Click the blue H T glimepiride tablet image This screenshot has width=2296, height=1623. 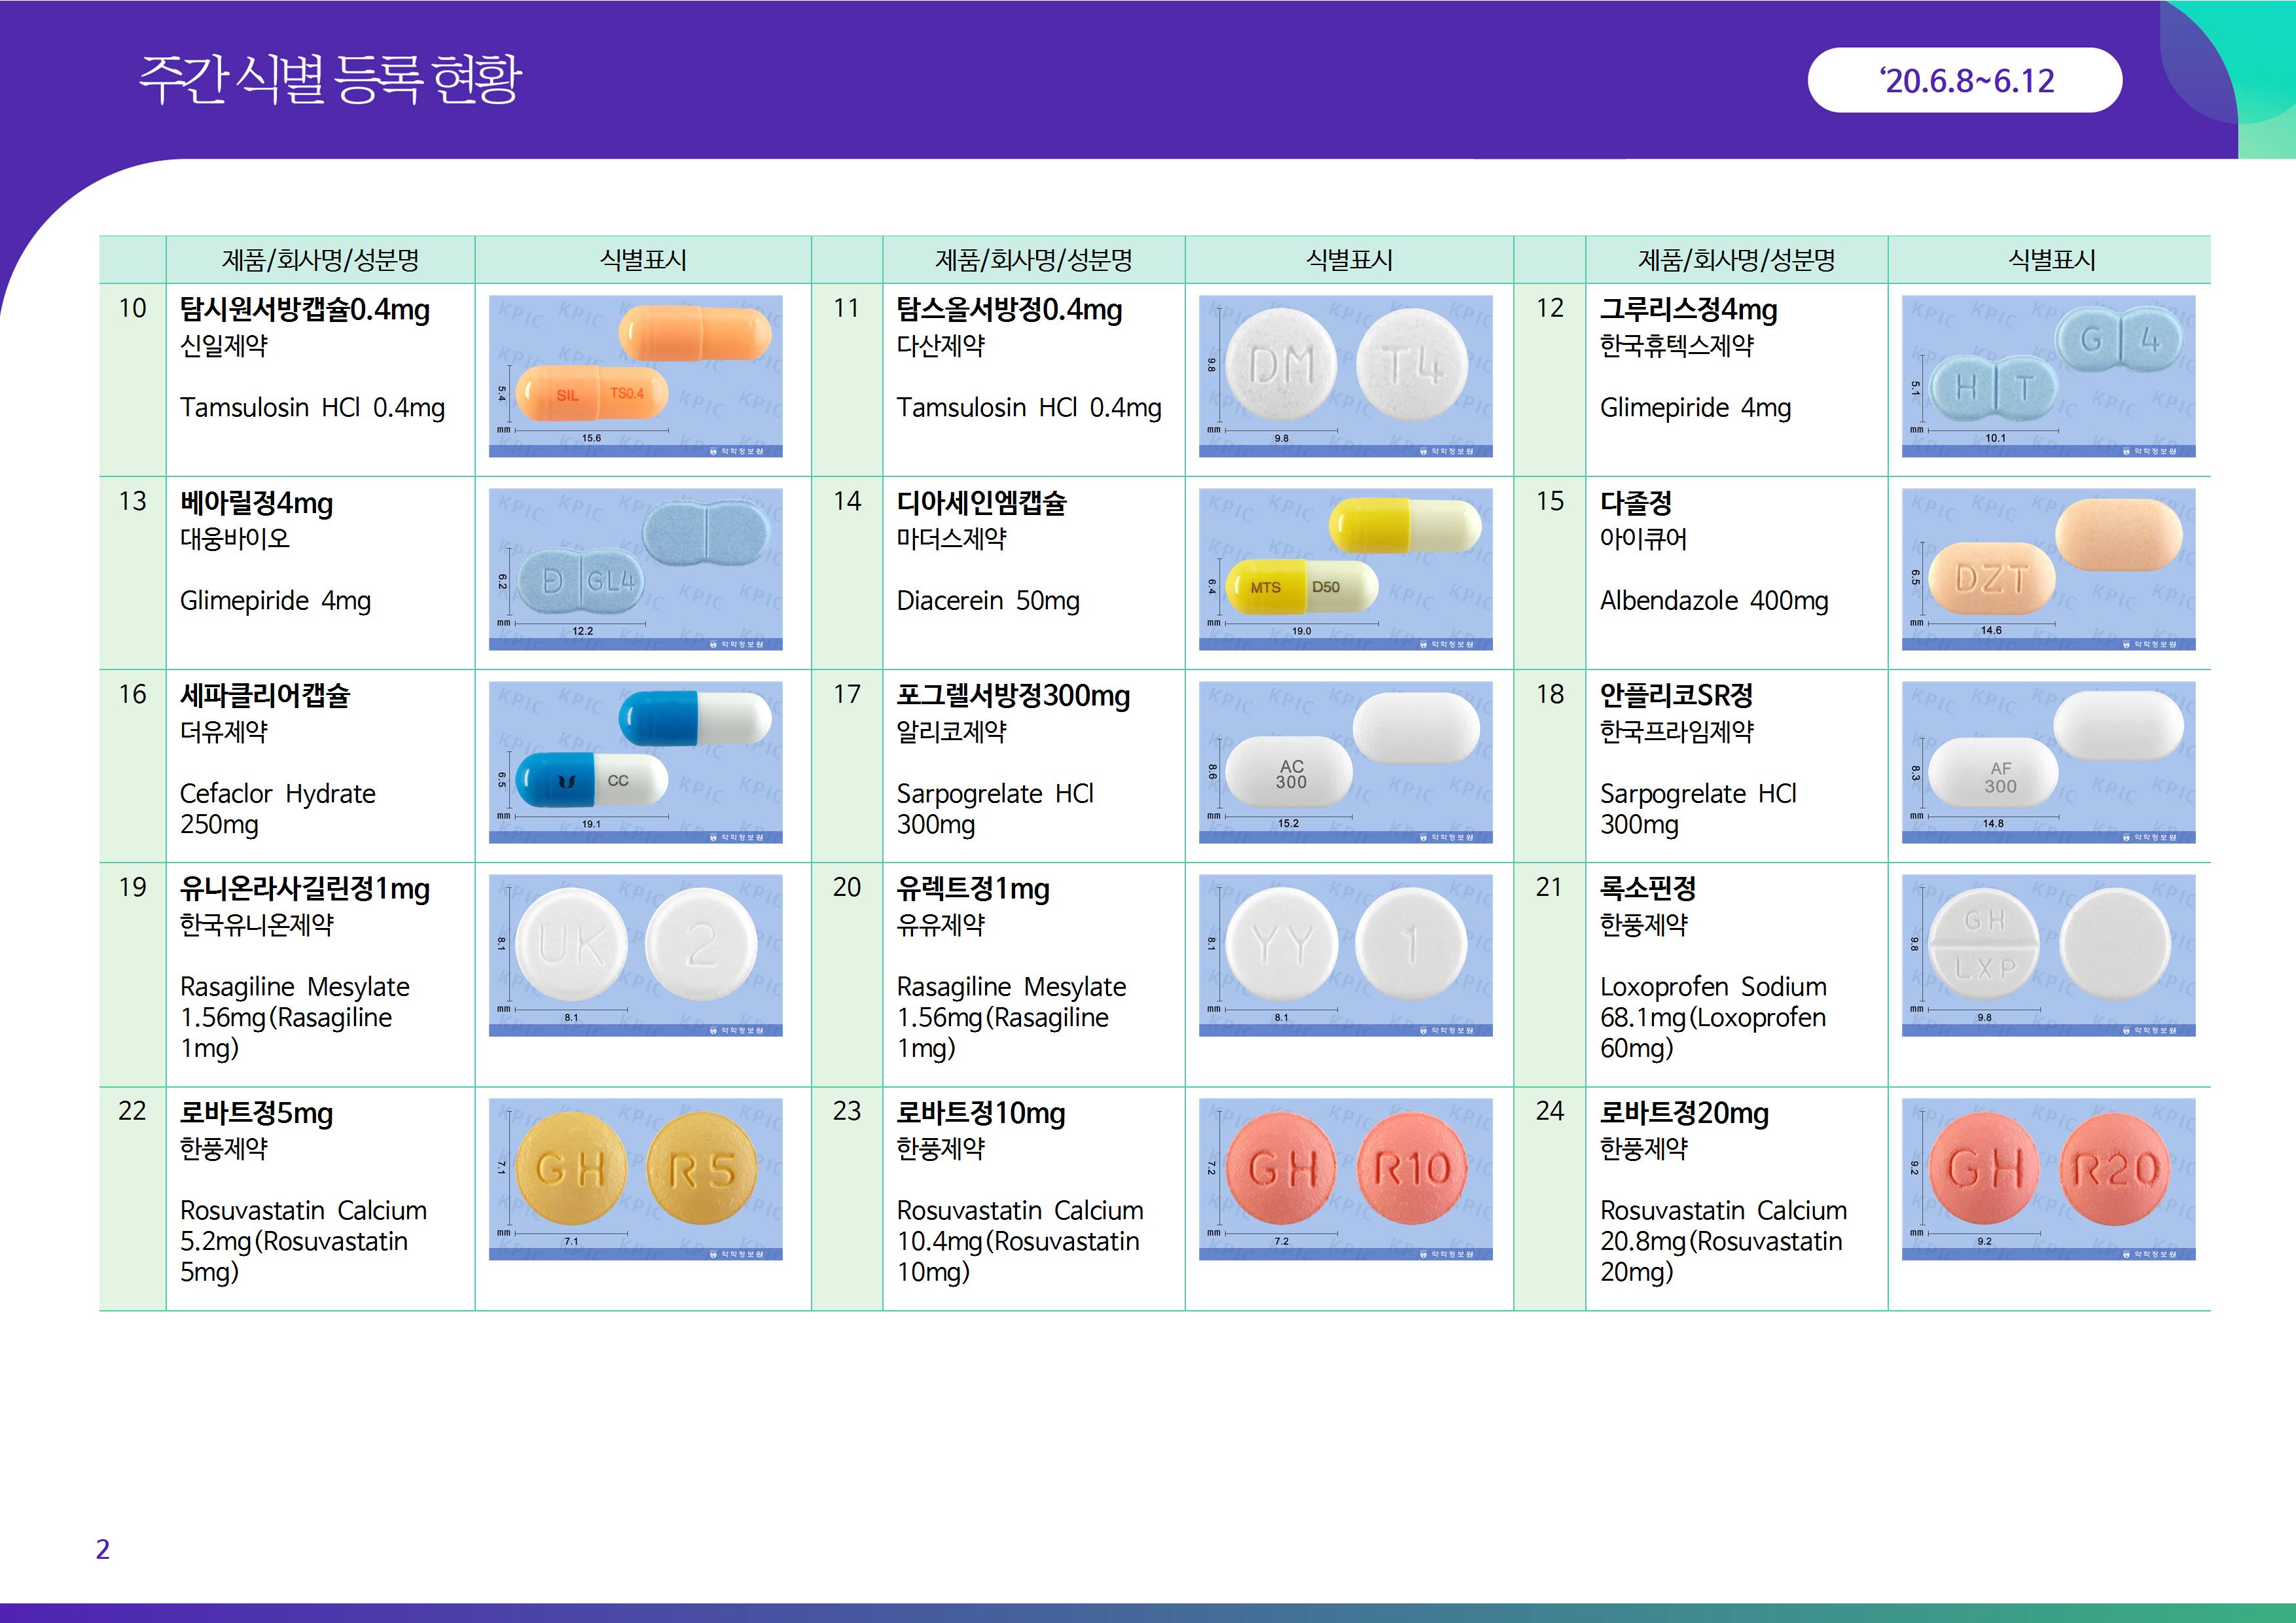[x=2048, y=376]
